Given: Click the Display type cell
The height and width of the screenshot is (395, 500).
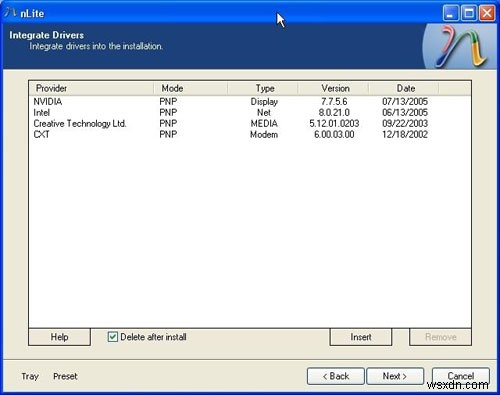Looking at the screenshot, I should pos(264,101).
